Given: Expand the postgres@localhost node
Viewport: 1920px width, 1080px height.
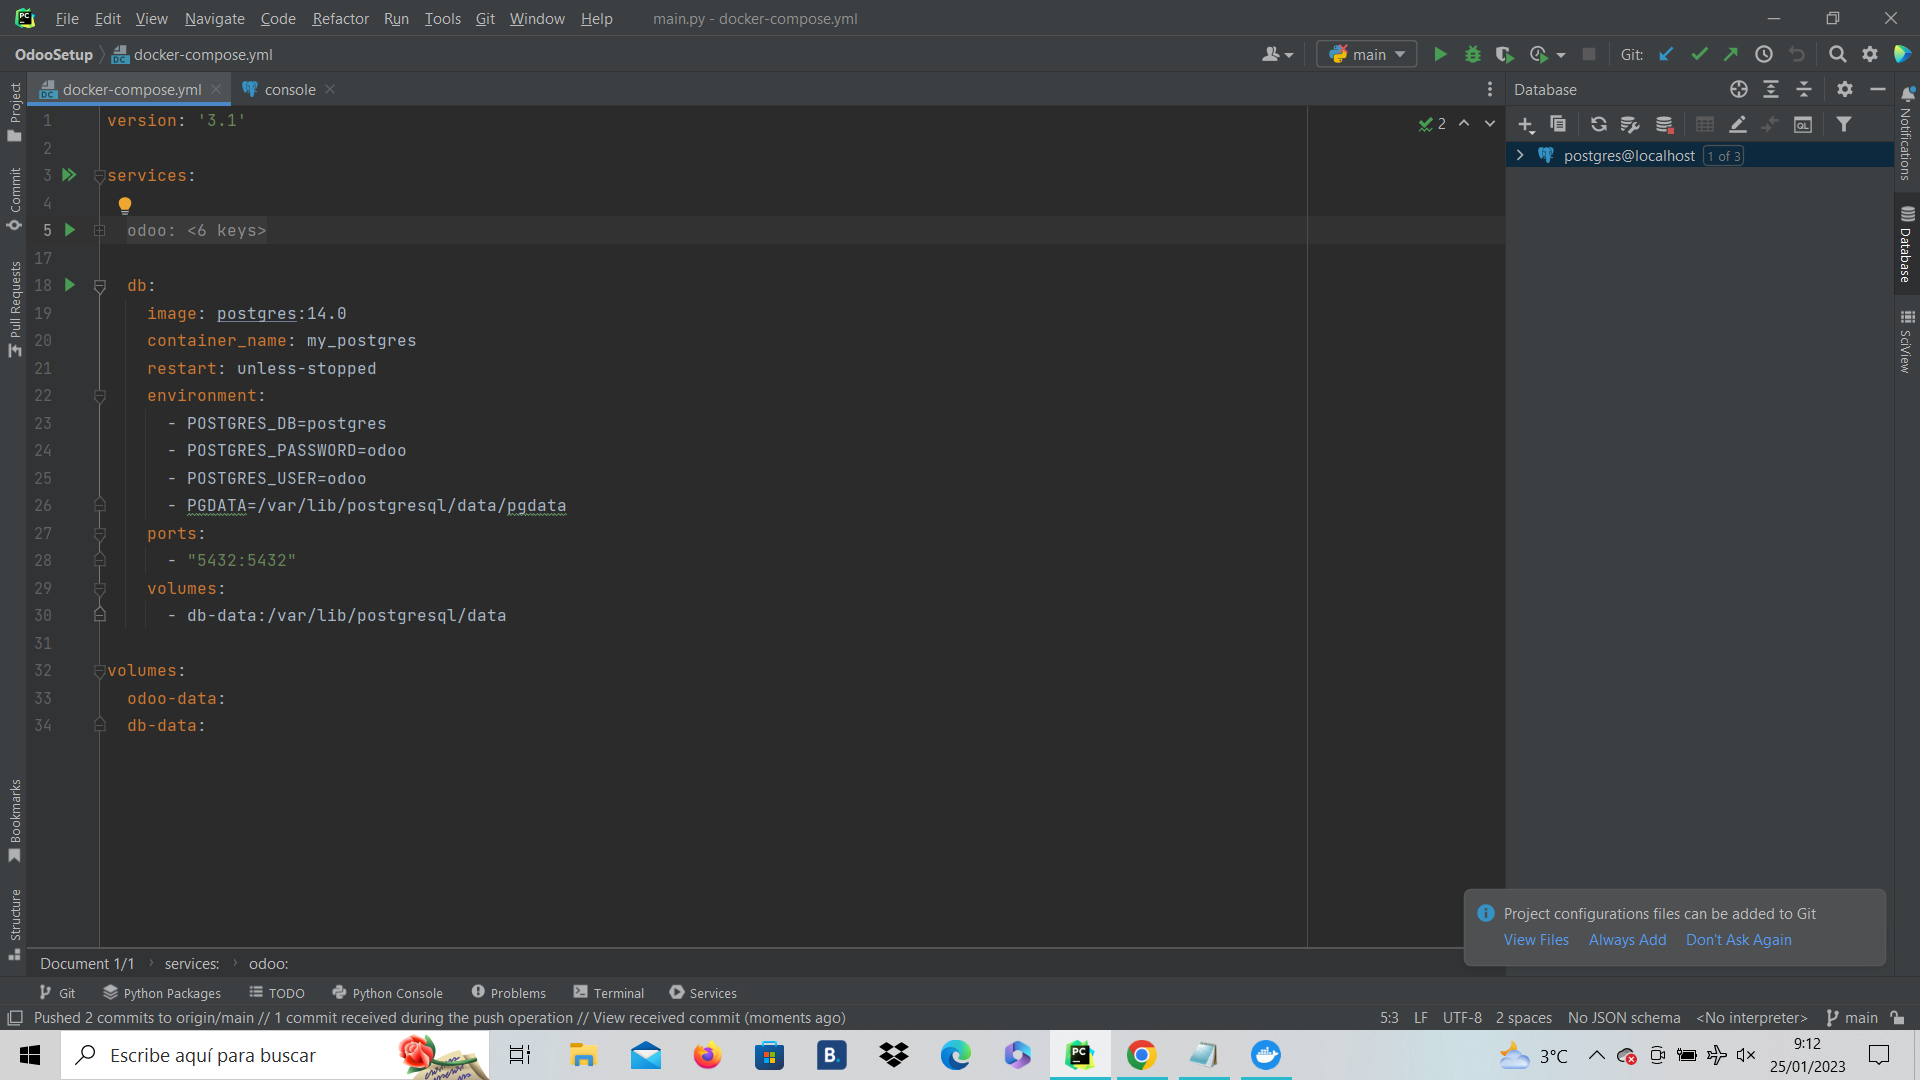Looking at the screenshot, I should [1519, 155].
